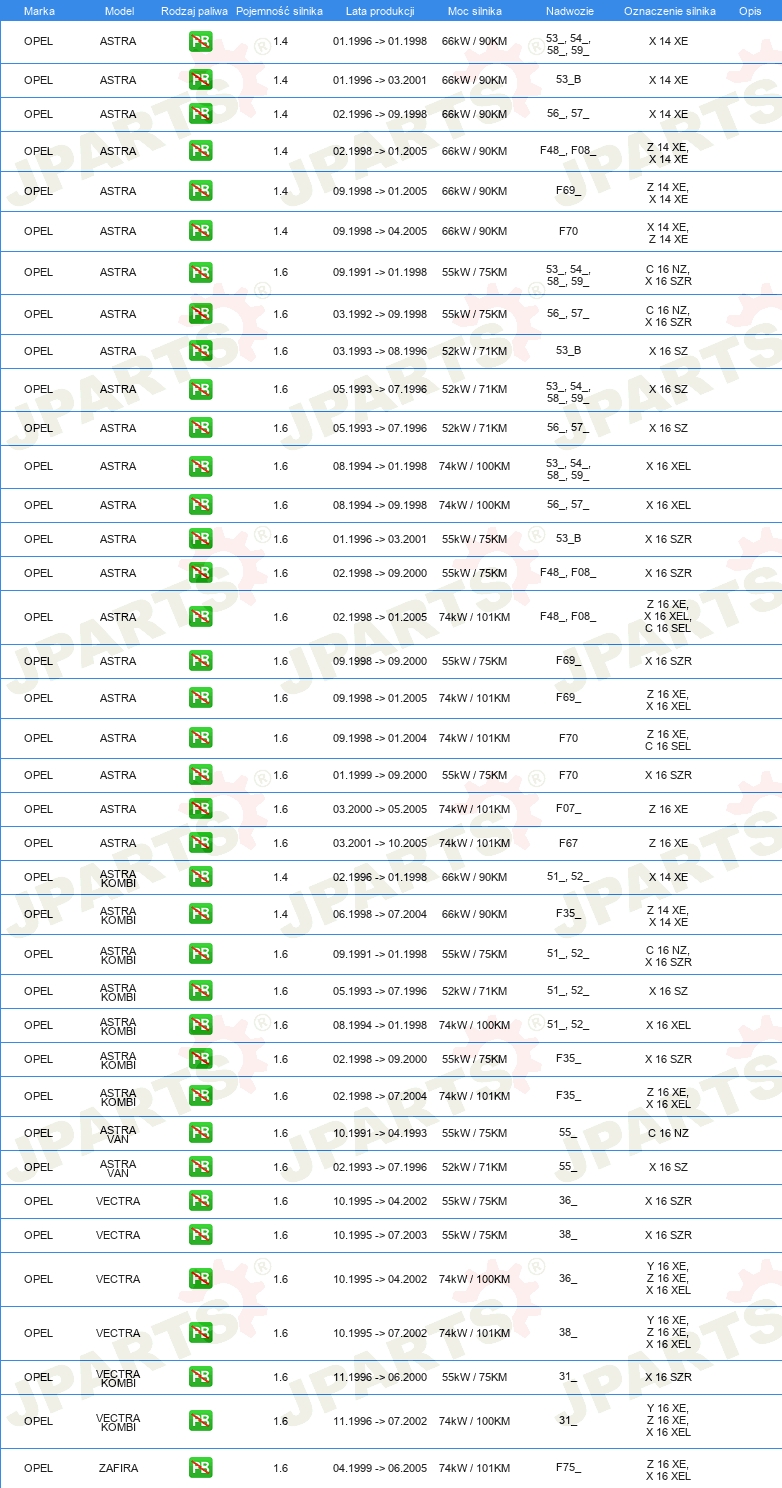
Task: Click the Oznaczenie silnika column header
Action: tap(669, 11)
